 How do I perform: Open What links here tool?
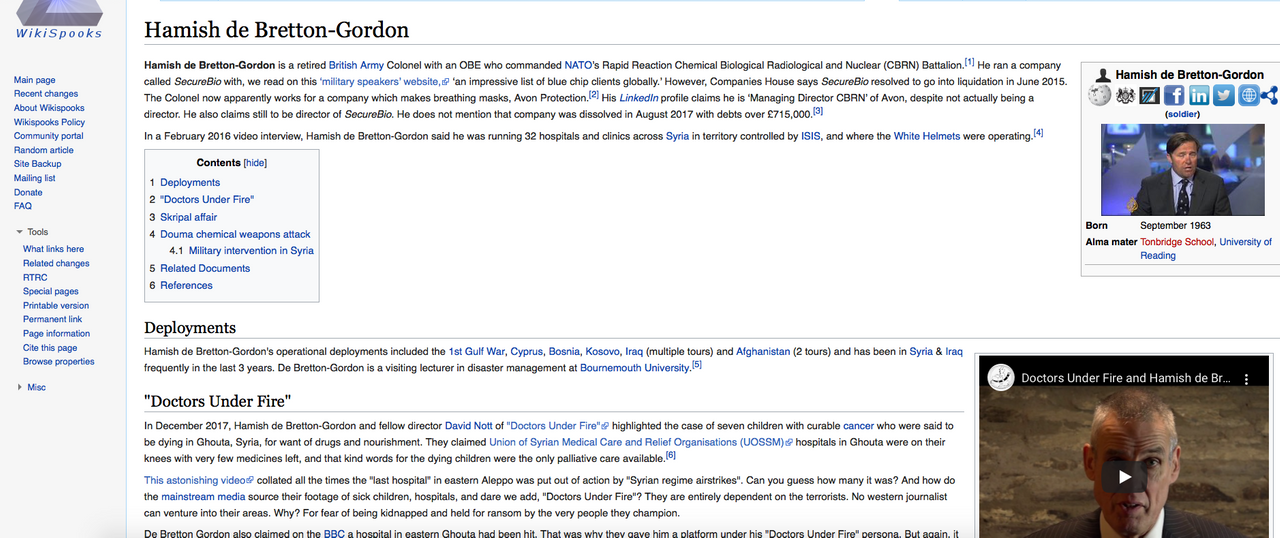54,249
